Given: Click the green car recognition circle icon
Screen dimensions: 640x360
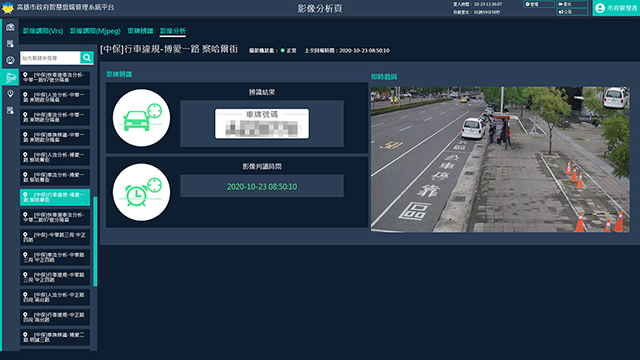Looking at the screenshot, I should [x=142, y=118].
